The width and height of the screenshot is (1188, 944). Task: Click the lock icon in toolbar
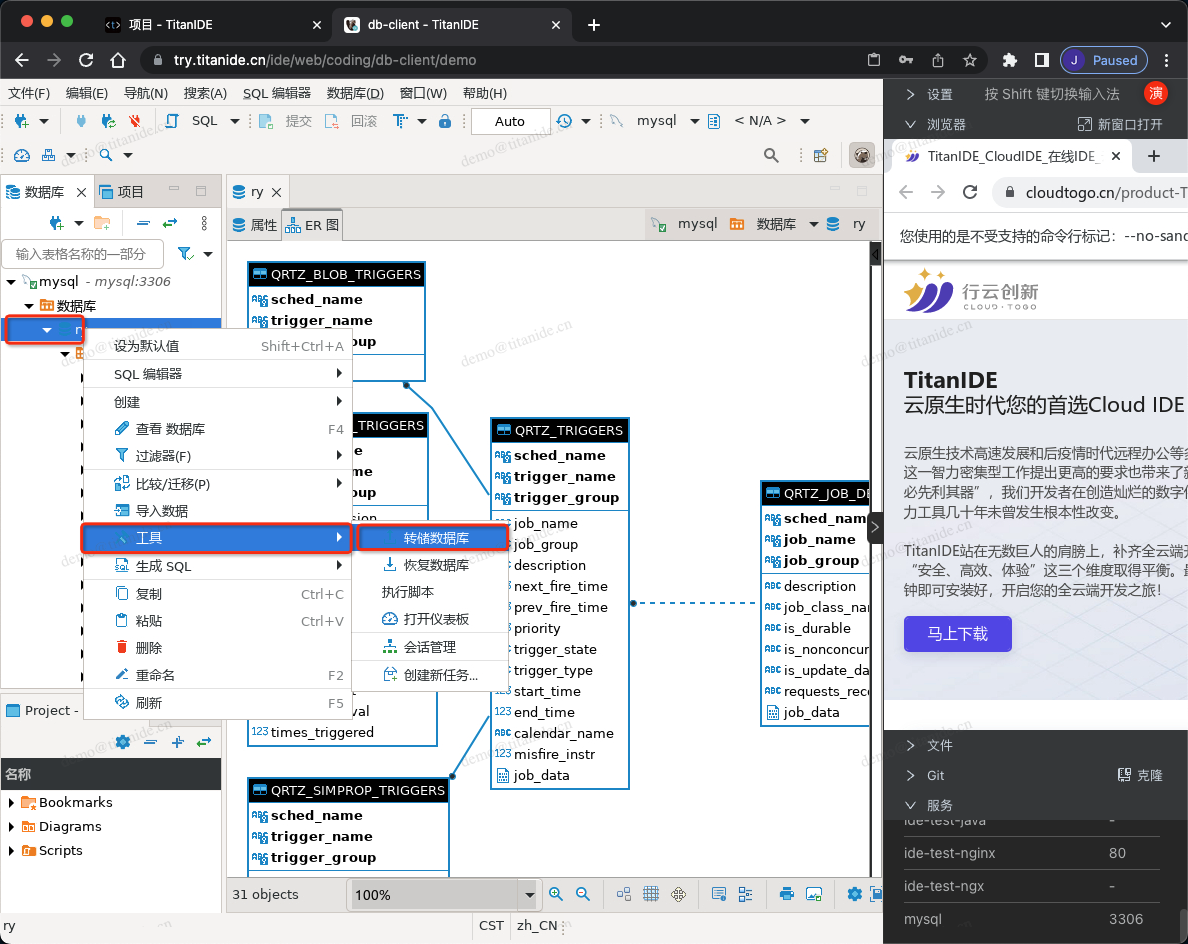click(x=445, y=121)
